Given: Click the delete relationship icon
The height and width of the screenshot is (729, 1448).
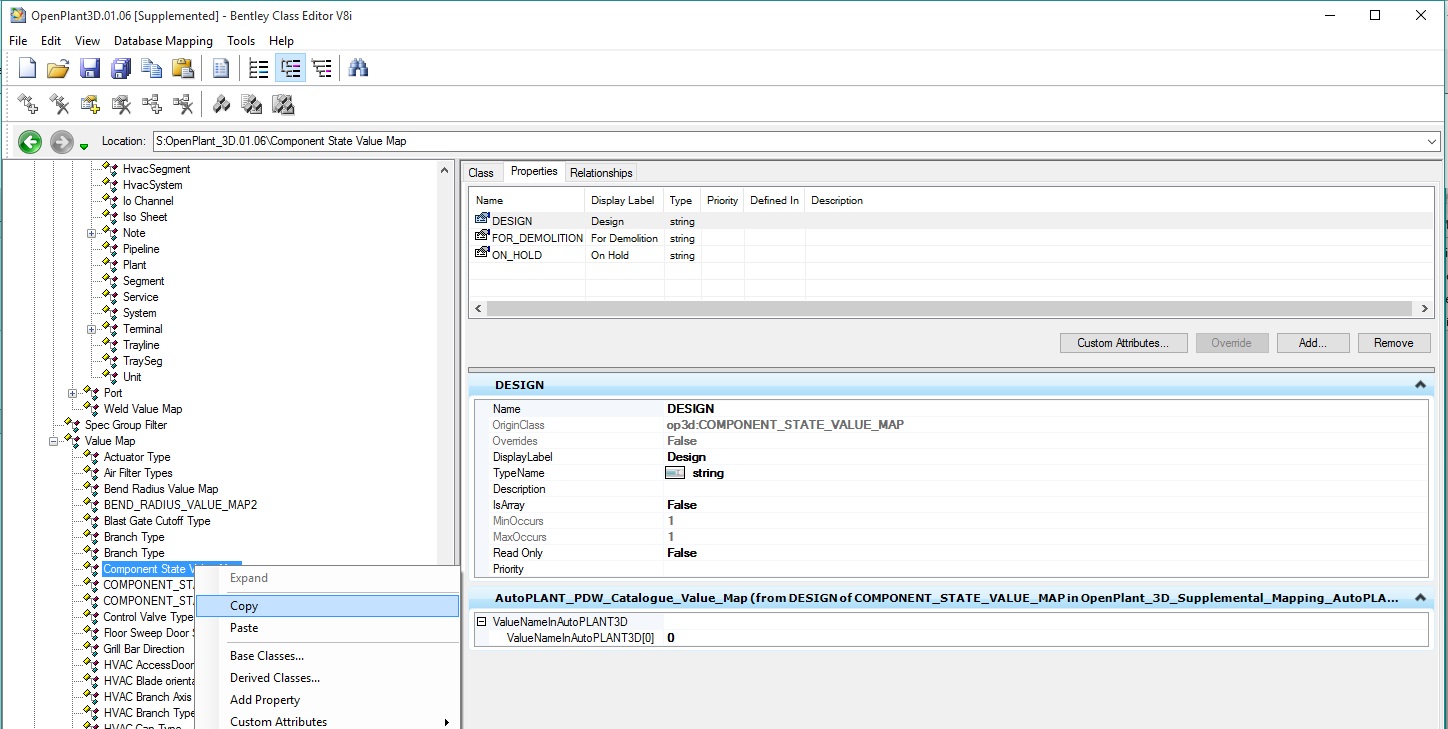Looking at the screenshot, I should click(x=183, y=104).
